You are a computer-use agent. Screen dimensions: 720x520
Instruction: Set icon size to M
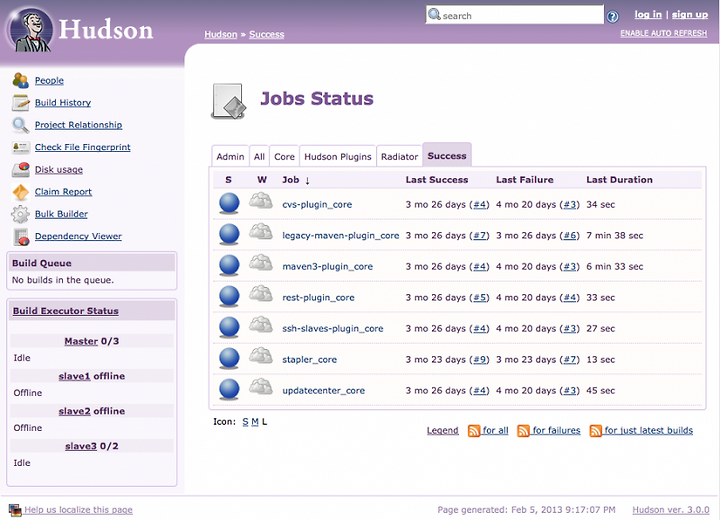(x=255, y=422)
